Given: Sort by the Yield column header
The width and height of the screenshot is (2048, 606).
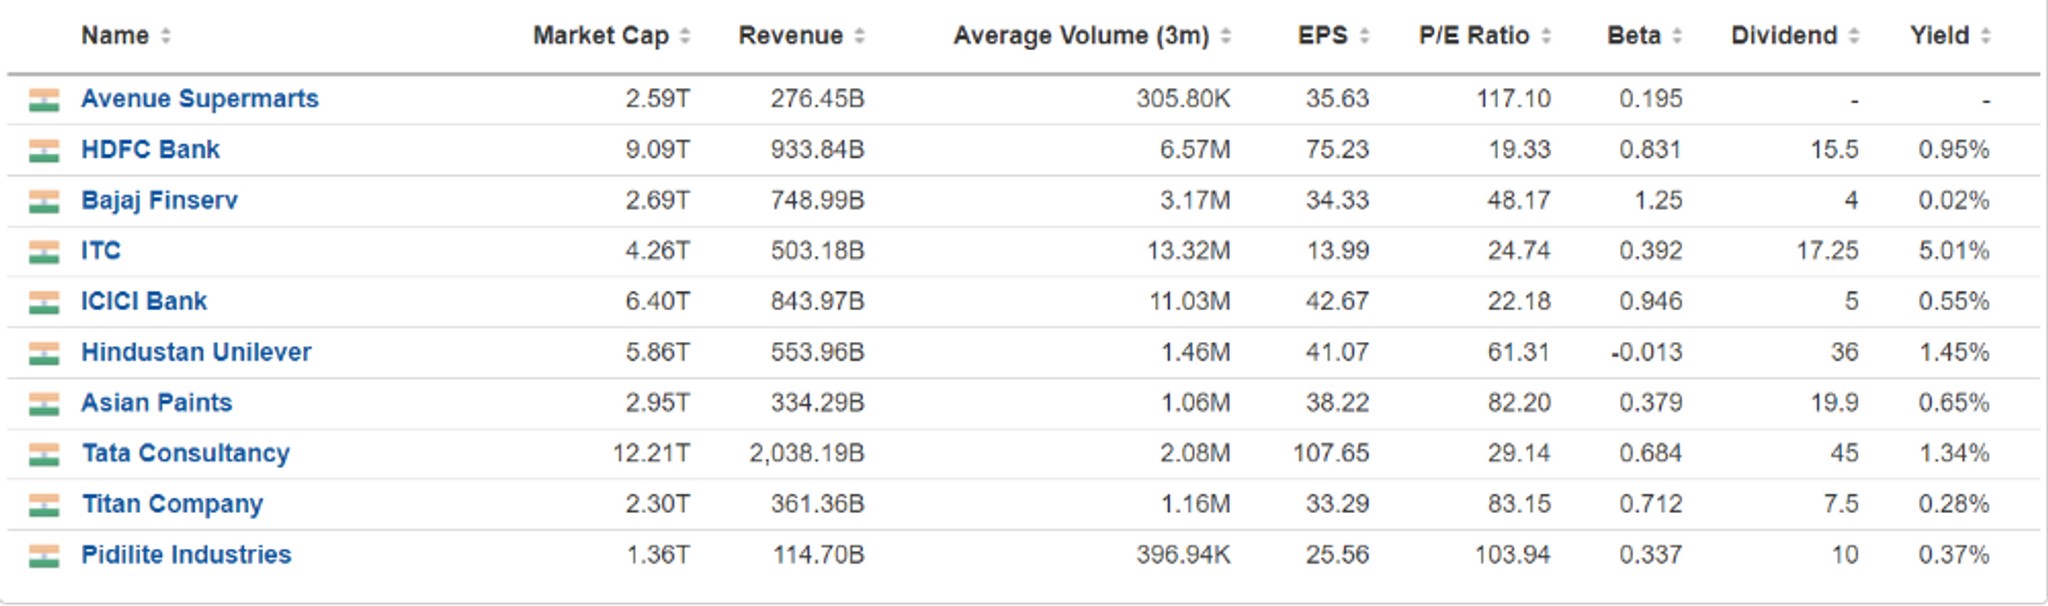Looking at the screenshot, I should [x=1950, y=36].
